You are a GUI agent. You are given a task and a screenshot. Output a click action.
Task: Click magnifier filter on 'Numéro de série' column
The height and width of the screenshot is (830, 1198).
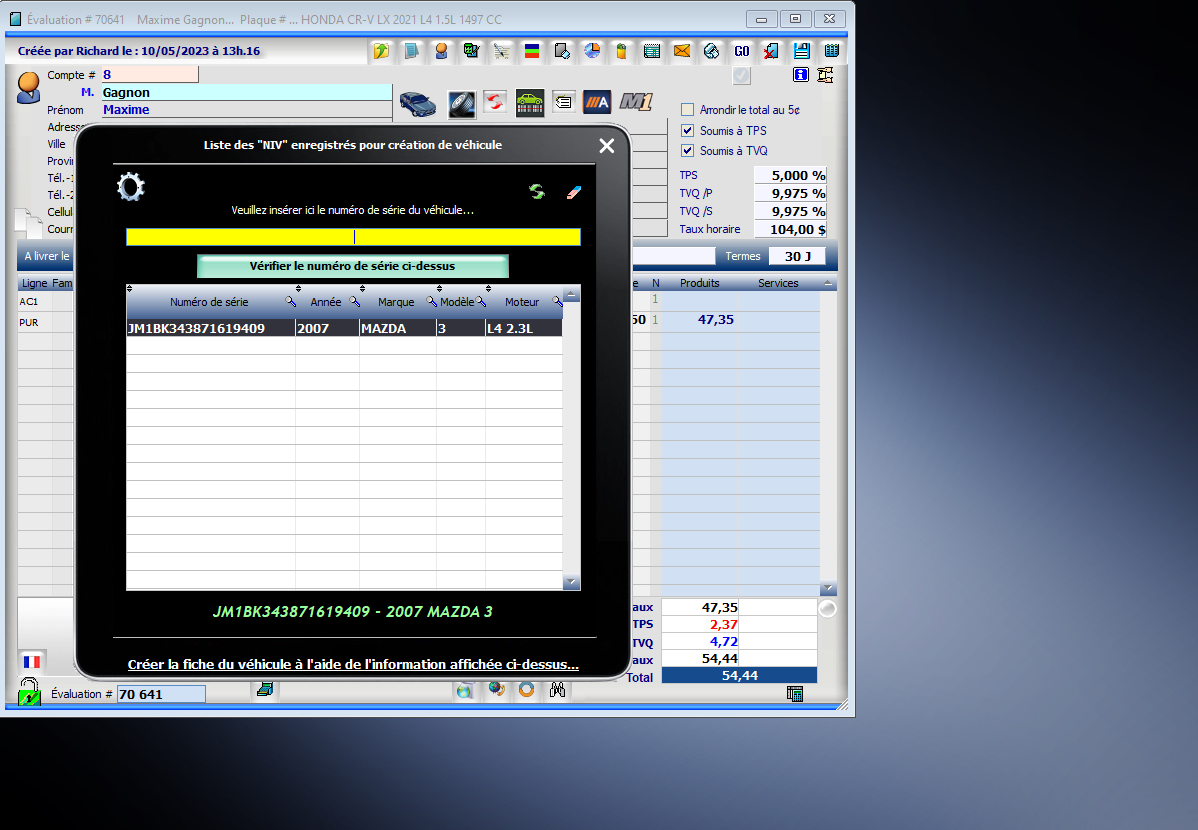[290, 301]
